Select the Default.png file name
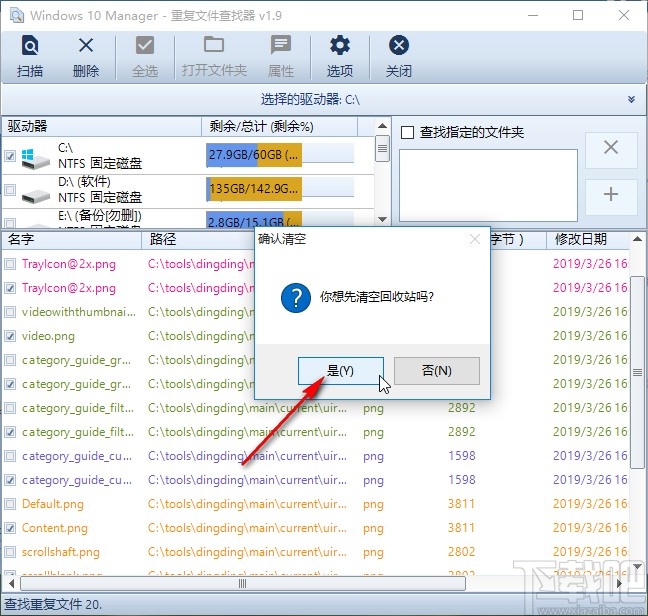The width and height of the screenshot is (648, 616). tap(52, 504)
